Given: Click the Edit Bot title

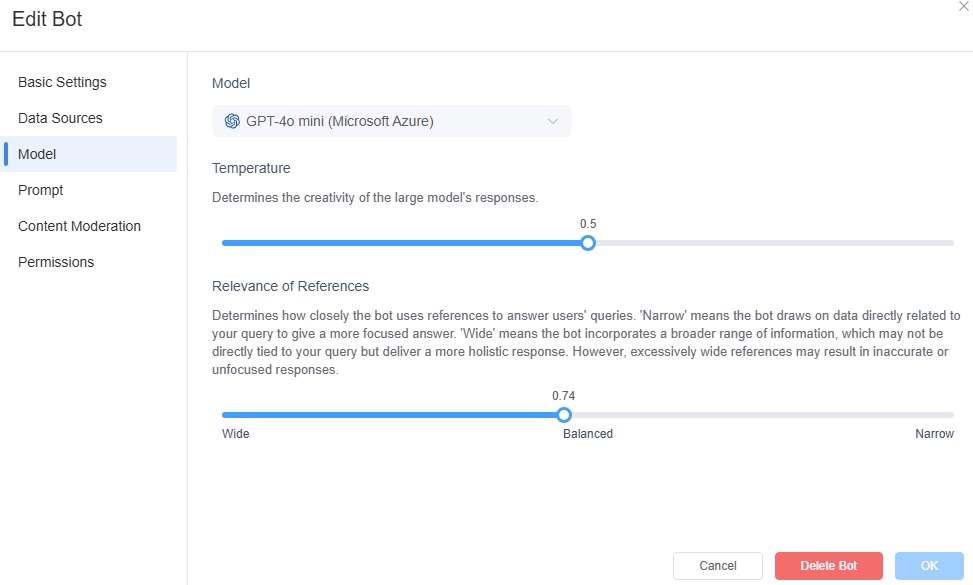Looking at the screenshot, I should [x=47, y=19].
